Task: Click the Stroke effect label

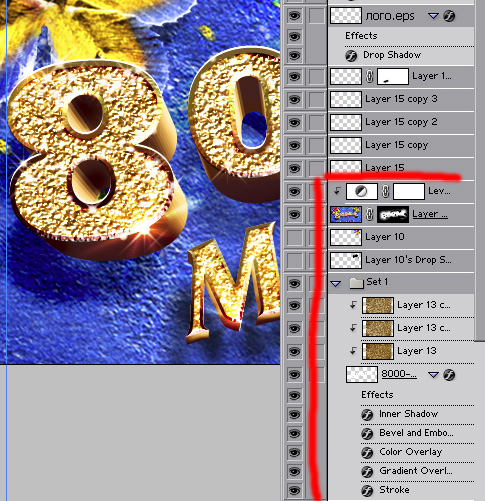Action: (x=394, y=490)
